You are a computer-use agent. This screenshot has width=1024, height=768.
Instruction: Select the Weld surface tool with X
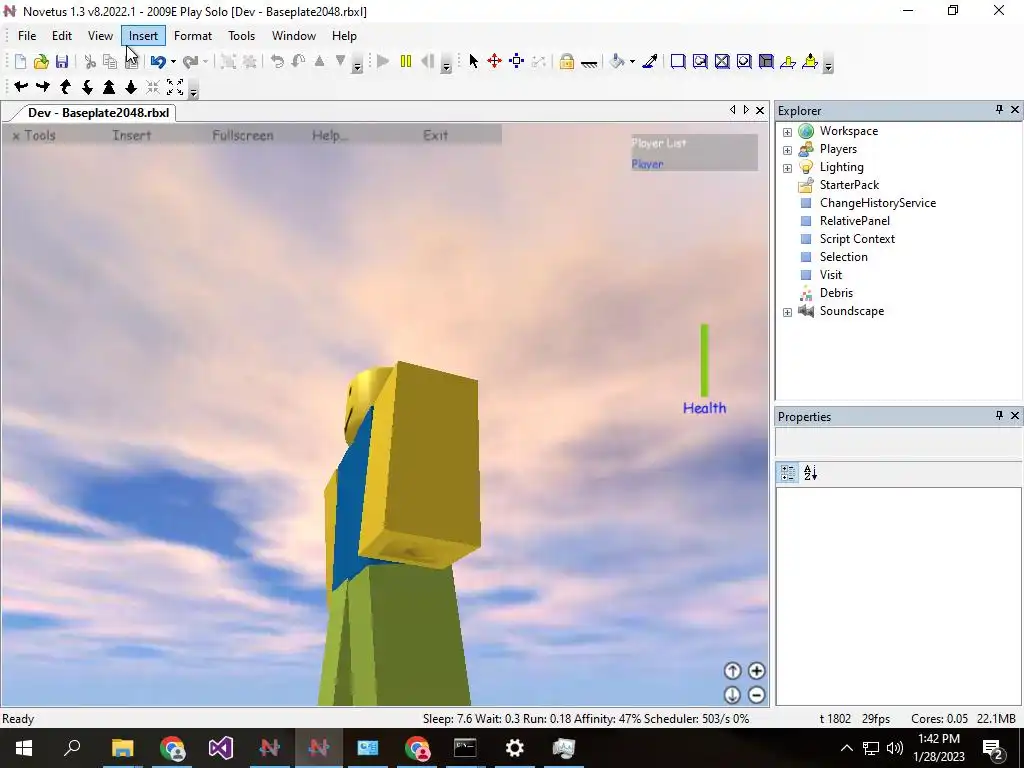pos(722,61)
